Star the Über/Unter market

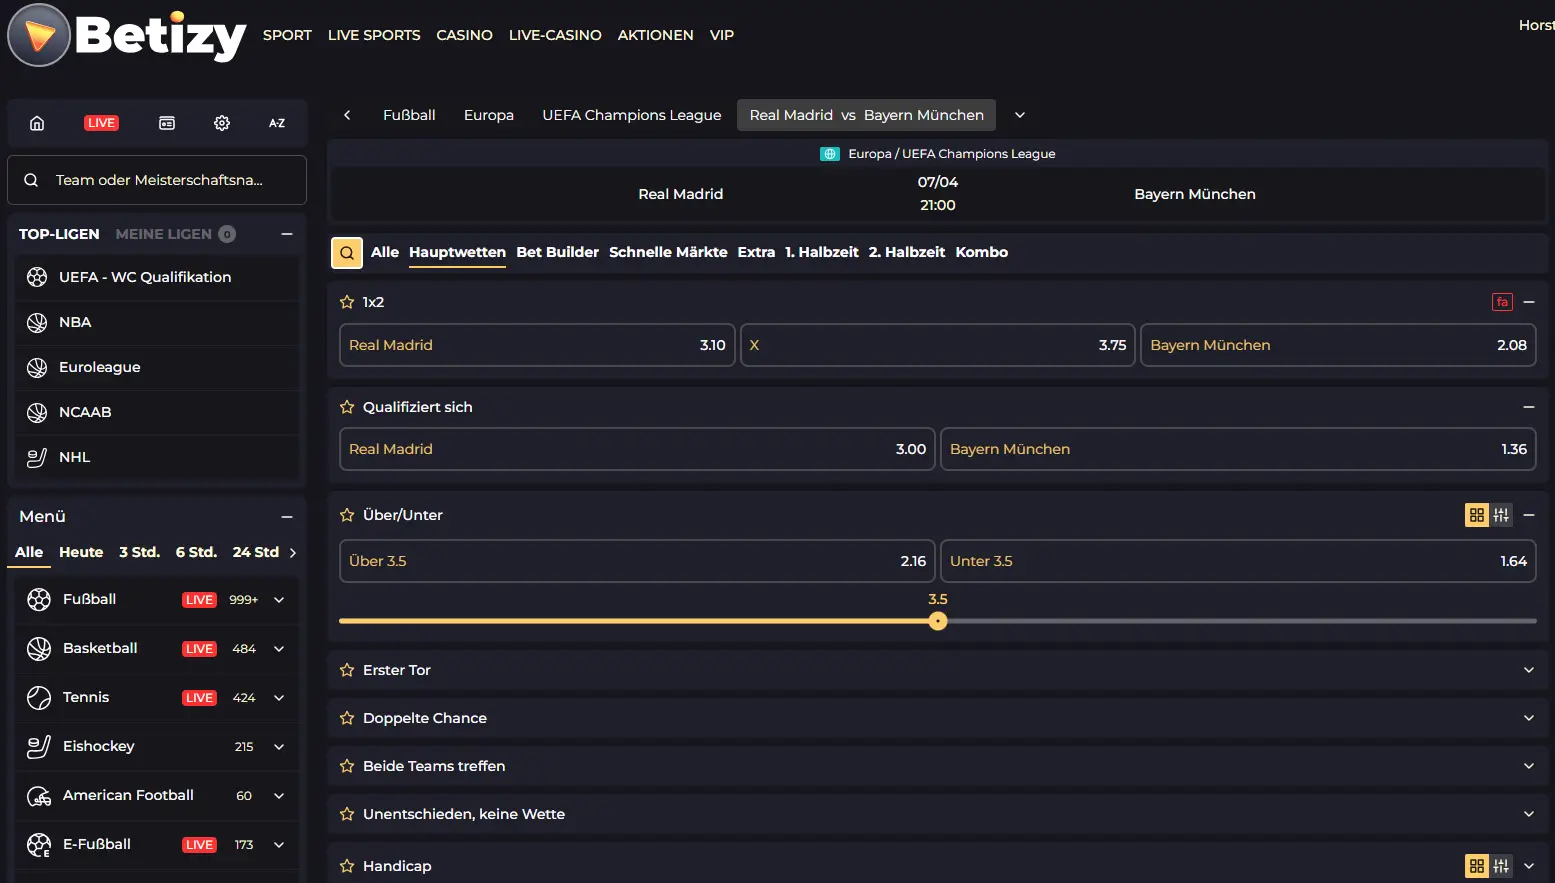click(x=347, y=515)
